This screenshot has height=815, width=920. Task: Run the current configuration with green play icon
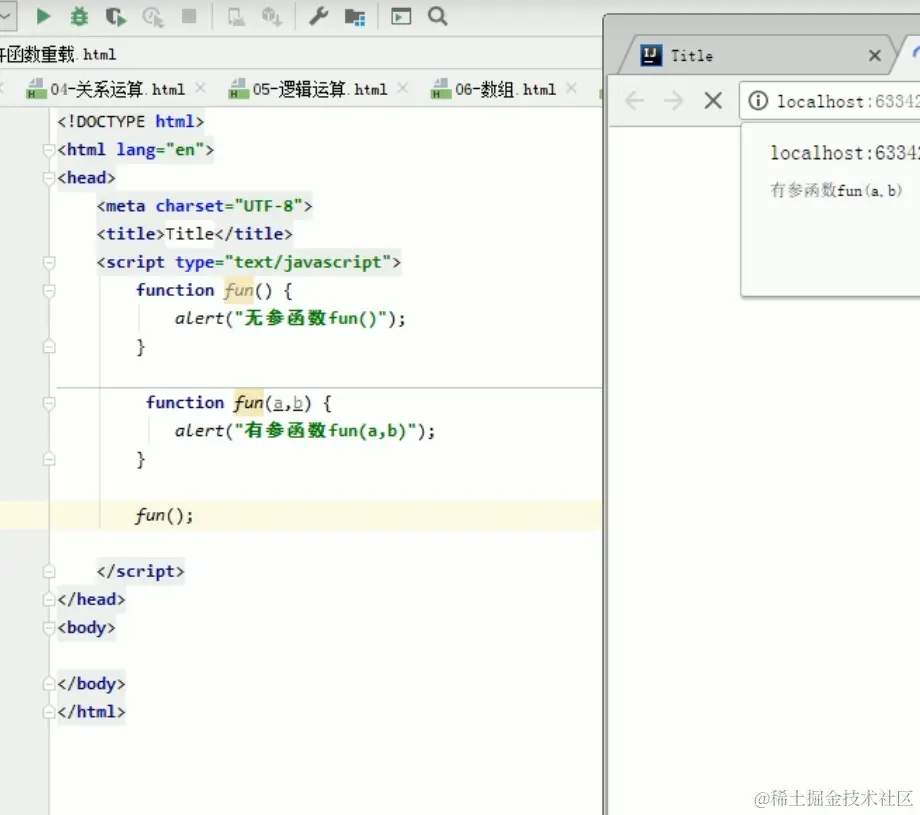click(x=43, y=16)
